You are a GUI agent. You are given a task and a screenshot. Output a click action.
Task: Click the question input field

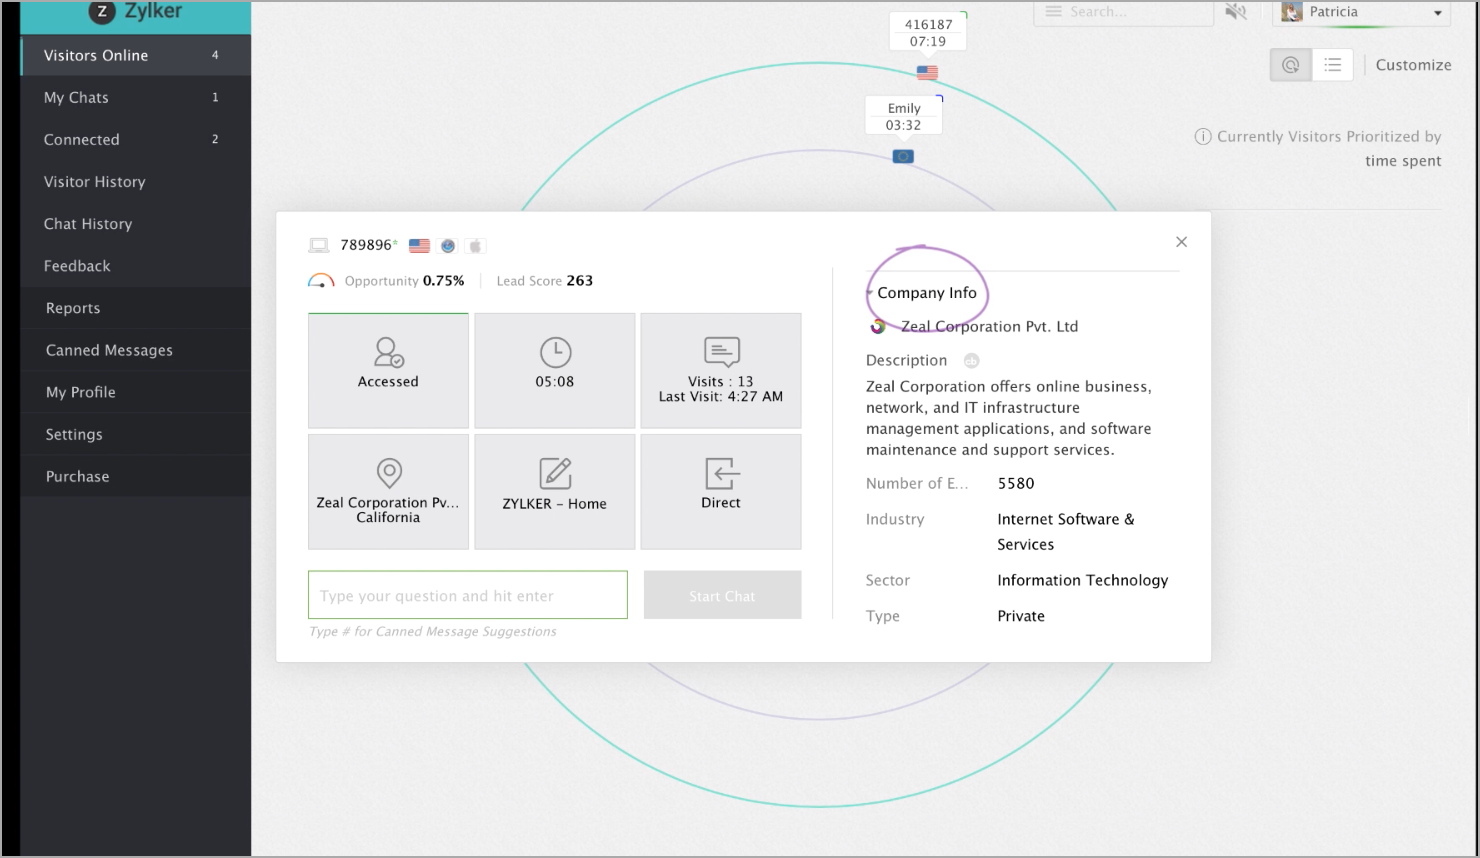point(468,595)
